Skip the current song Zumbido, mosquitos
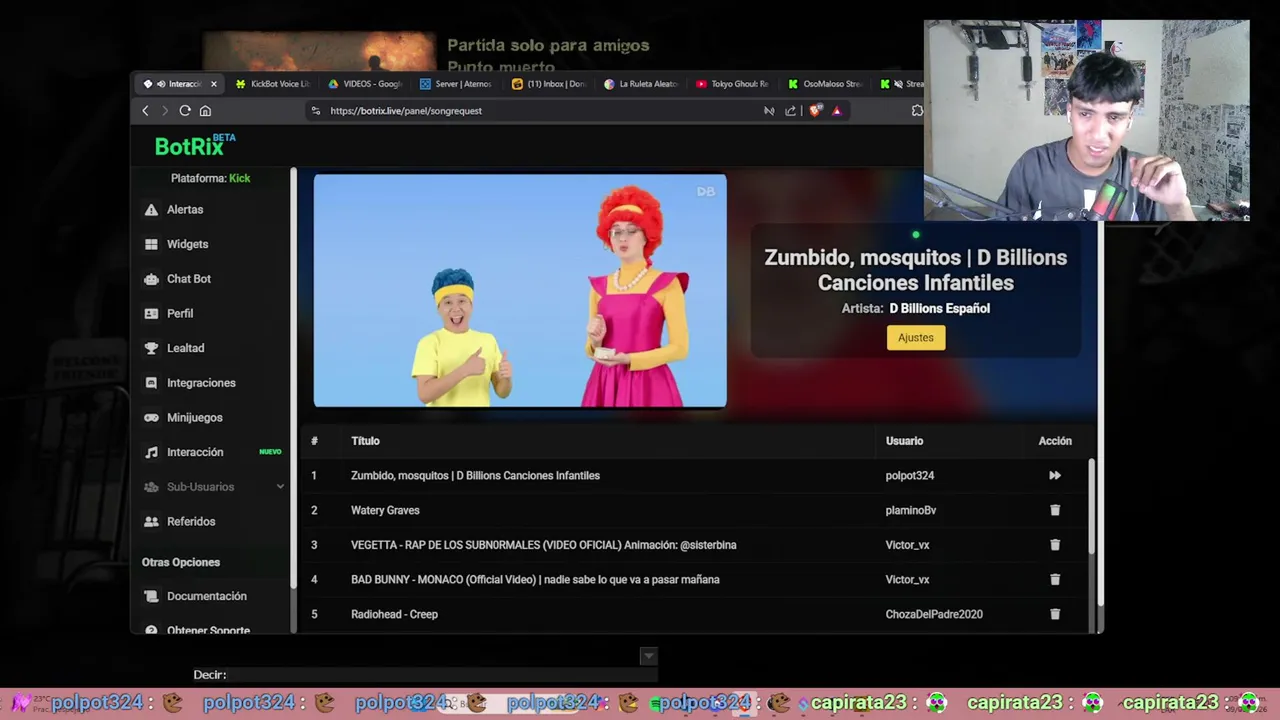The image size is (1280, 720). [1054, 476]
